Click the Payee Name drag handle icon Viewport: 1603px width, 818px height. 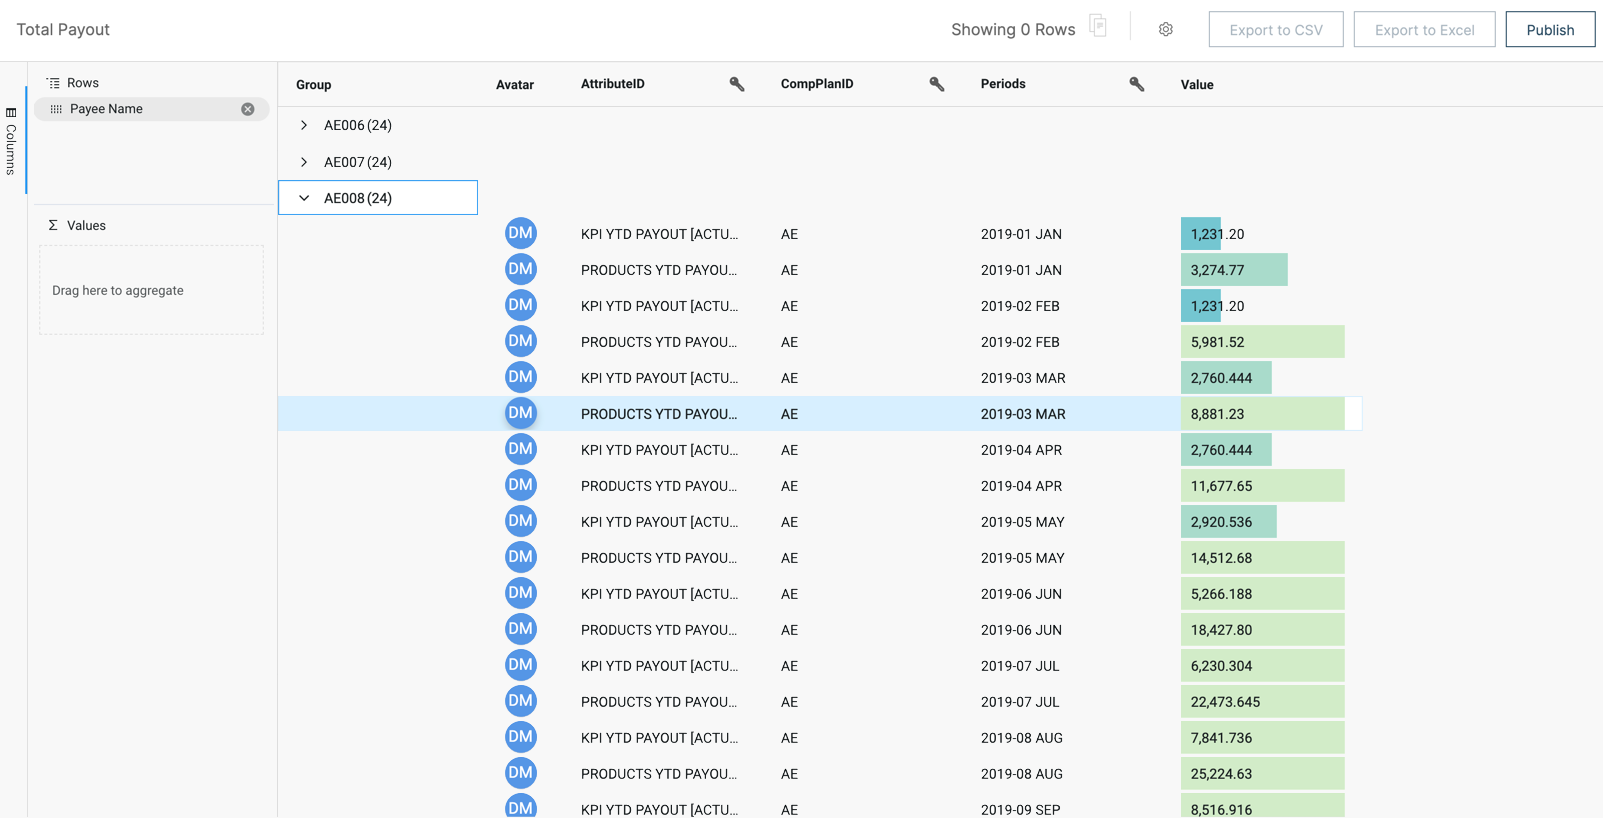(x=56, y=109)
